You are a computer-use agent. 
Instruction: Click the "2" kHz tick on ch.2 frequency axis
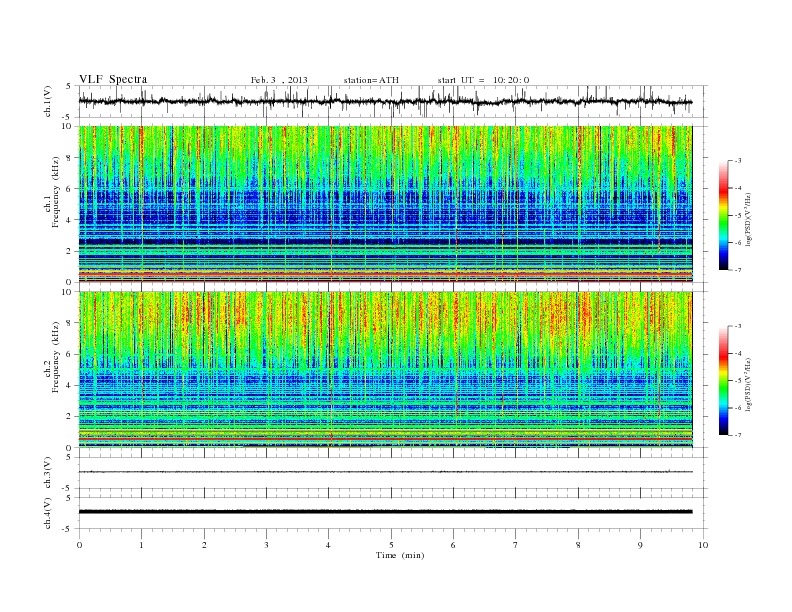[x=70, y=417]
